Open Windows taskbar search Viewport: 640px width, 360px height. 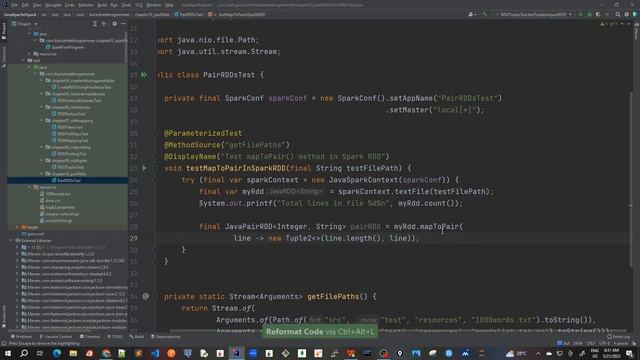[x=24, y=353]
